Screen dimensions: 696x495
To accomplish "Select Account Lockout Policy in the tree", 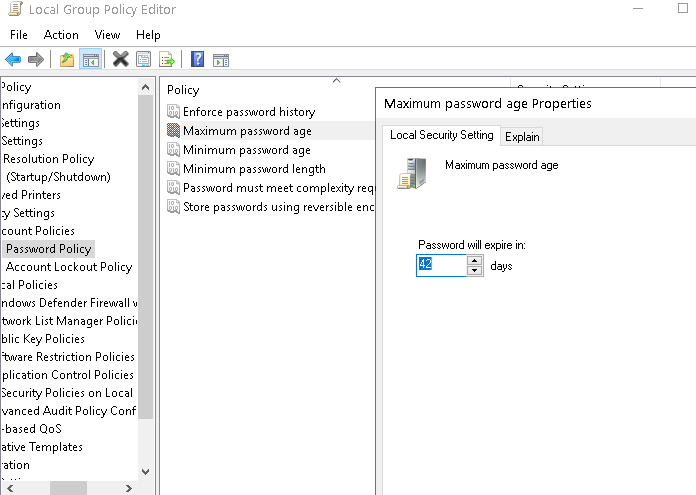I will (x=69, y=267).
